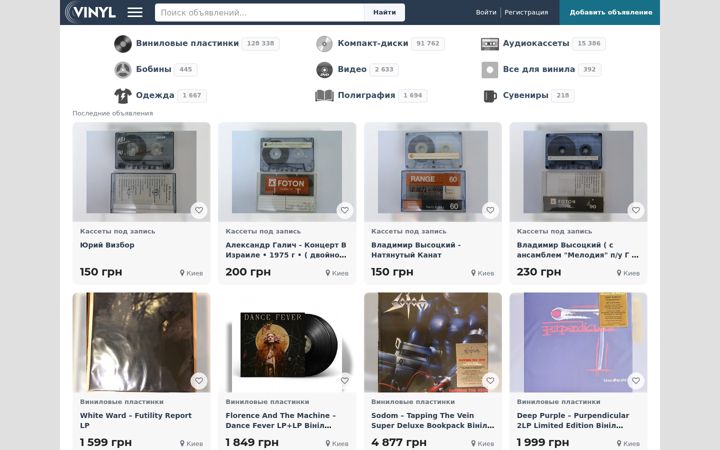The width and height of the screenshot is (720, 450).
Task: Open the Dance Fever vinyl cover image
Action: tap(287, 342)
